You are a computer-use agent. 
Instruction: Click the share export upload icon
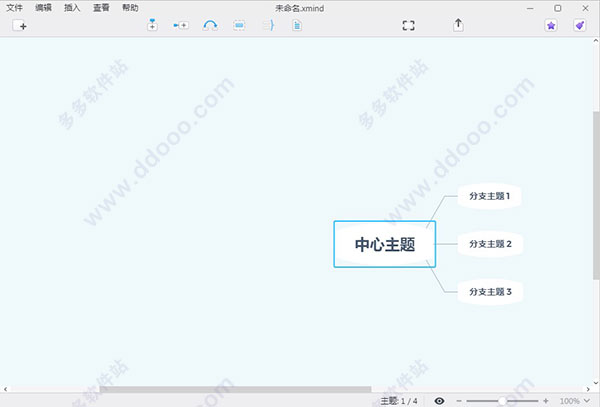click(x=458, y=25)
